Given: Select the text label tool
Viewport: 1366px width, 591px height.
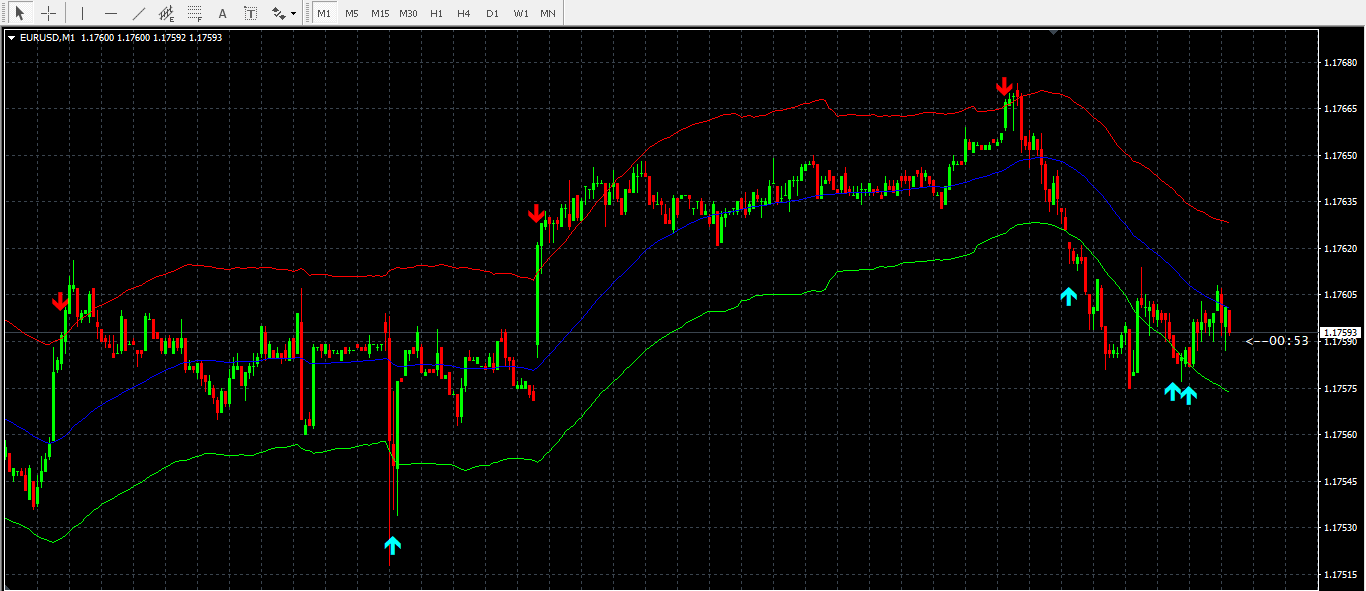Looking at the screenshot, I should coord(250,14).
